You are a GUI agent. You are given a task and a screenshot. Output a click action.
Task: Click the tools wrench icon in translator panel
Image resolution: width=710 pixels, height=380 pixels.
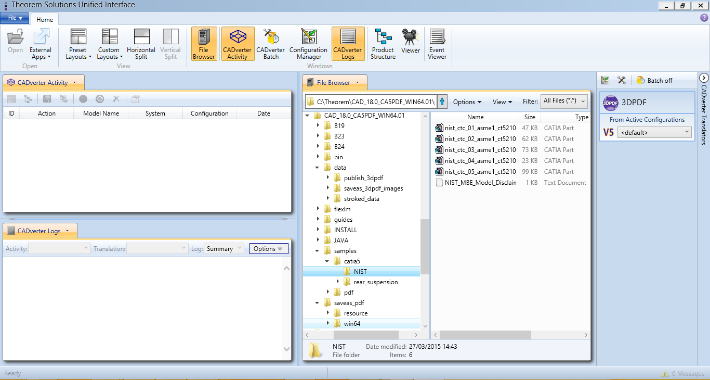(x=622, y=80)
